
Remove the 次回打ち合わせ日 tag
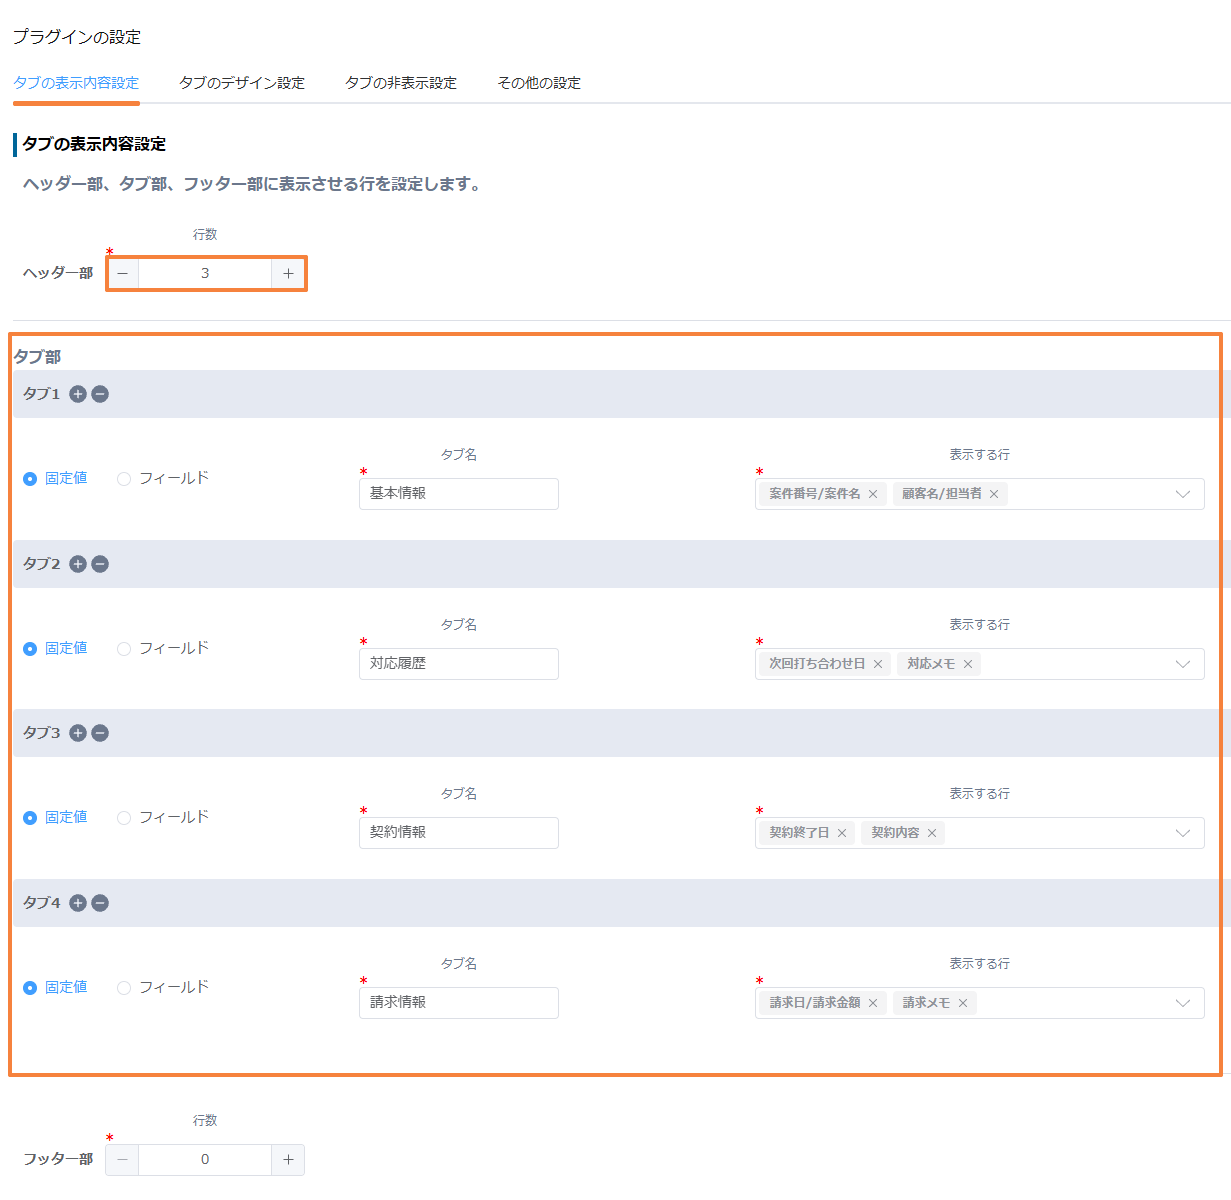[x=878, y=664]
